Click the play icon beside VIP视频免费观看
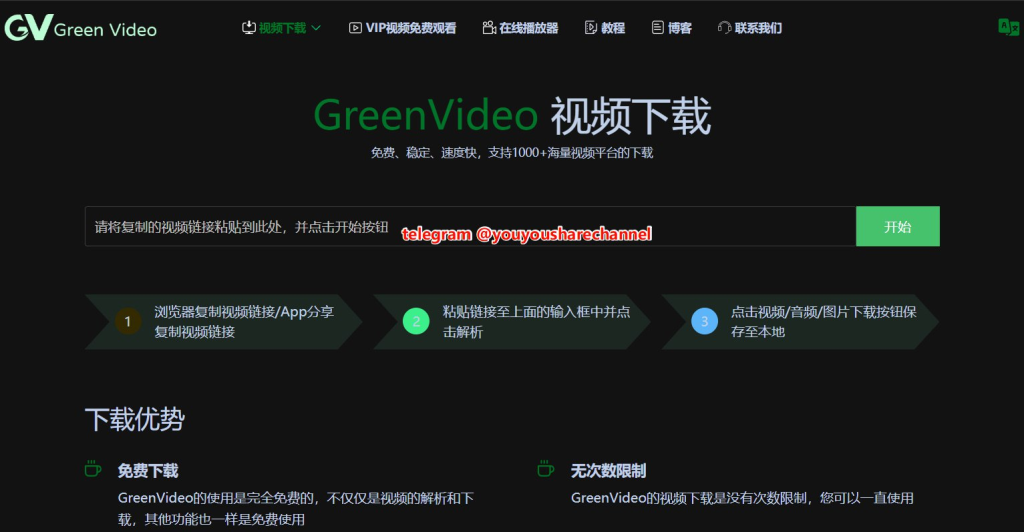1024x532 pixels. point(355,28)
